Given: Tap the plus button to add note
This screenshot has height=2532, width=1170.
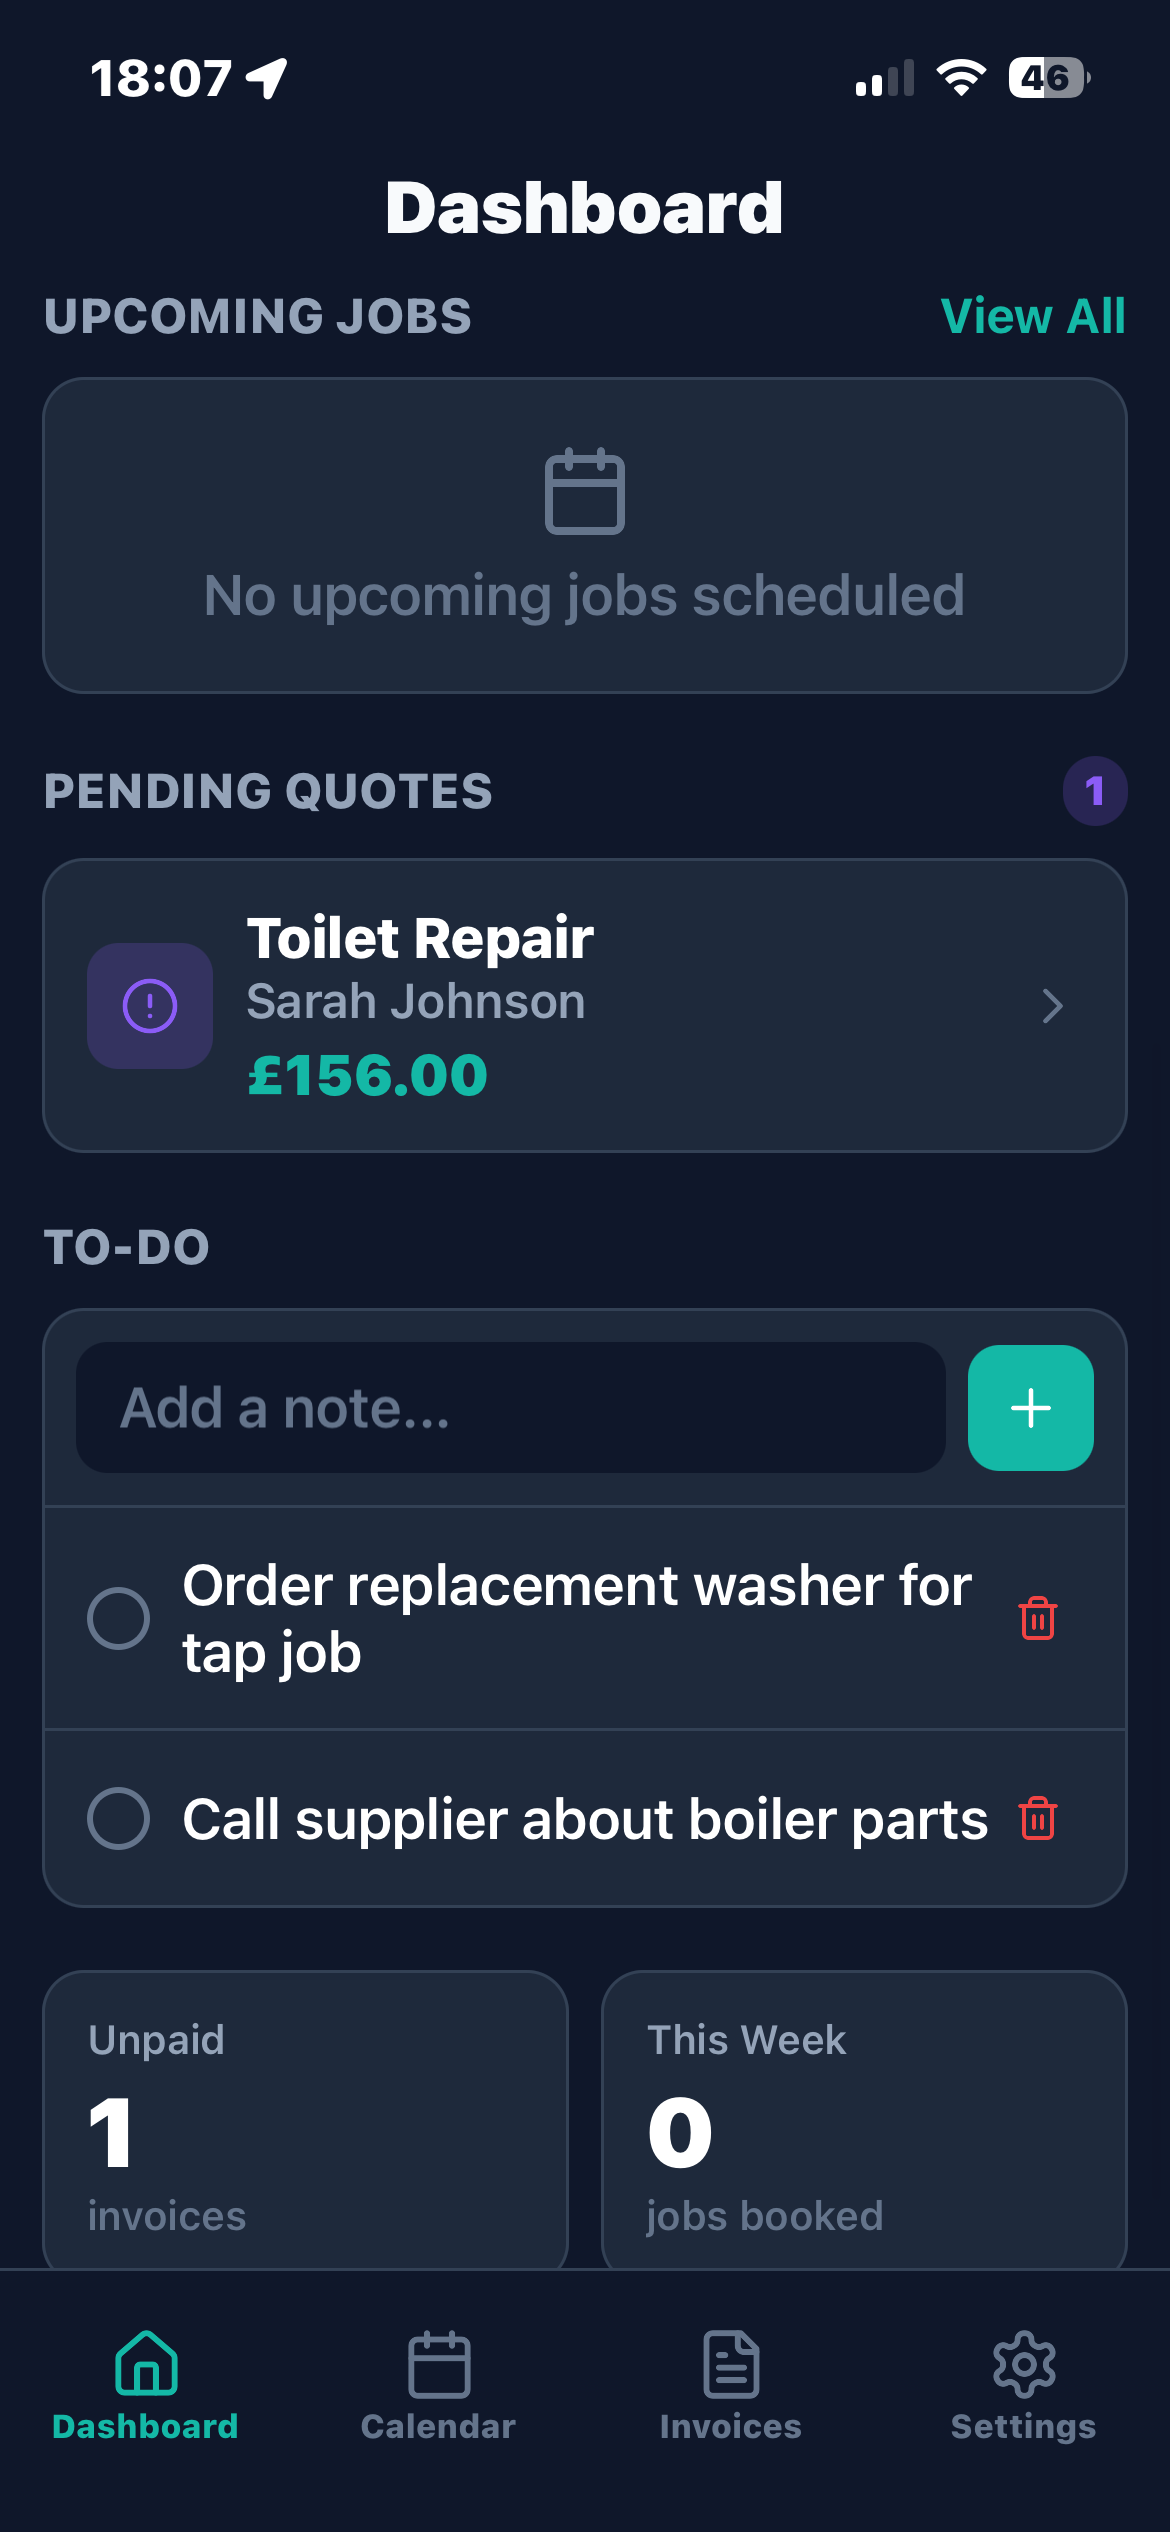Looking at the screenshot, I should click(x=1030, y=1407).
